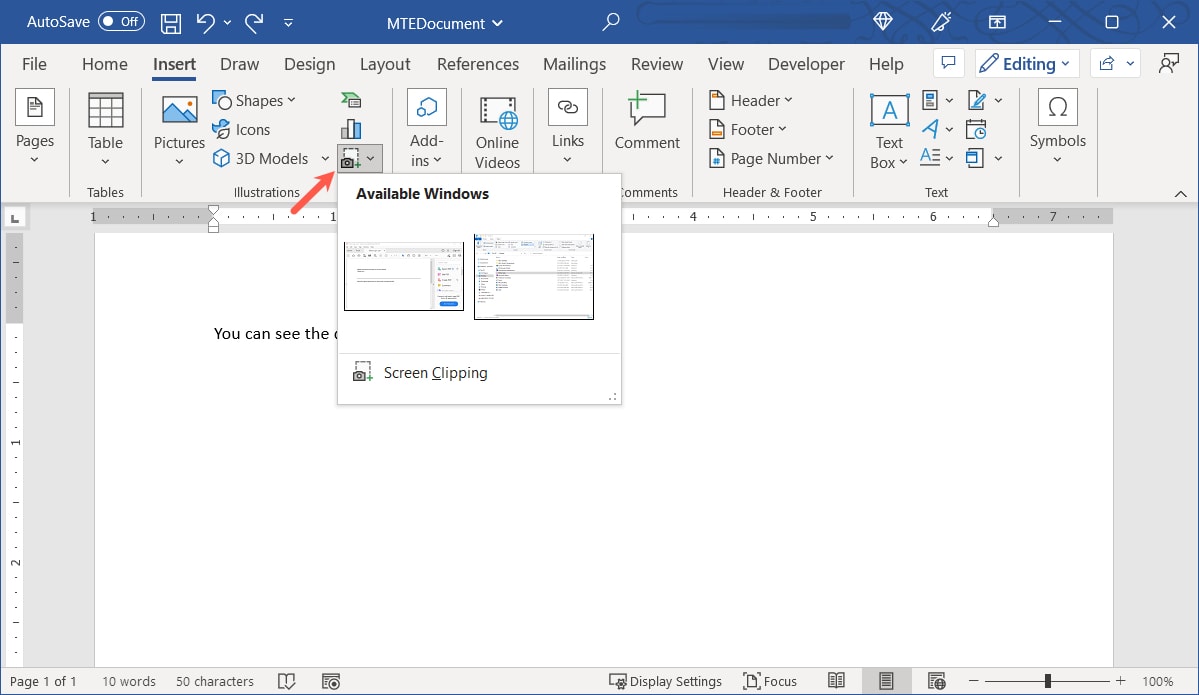Choose Screen Clipping
Image resolution: width=1199 pixels, height=695 pixels.
coord(435,372)
